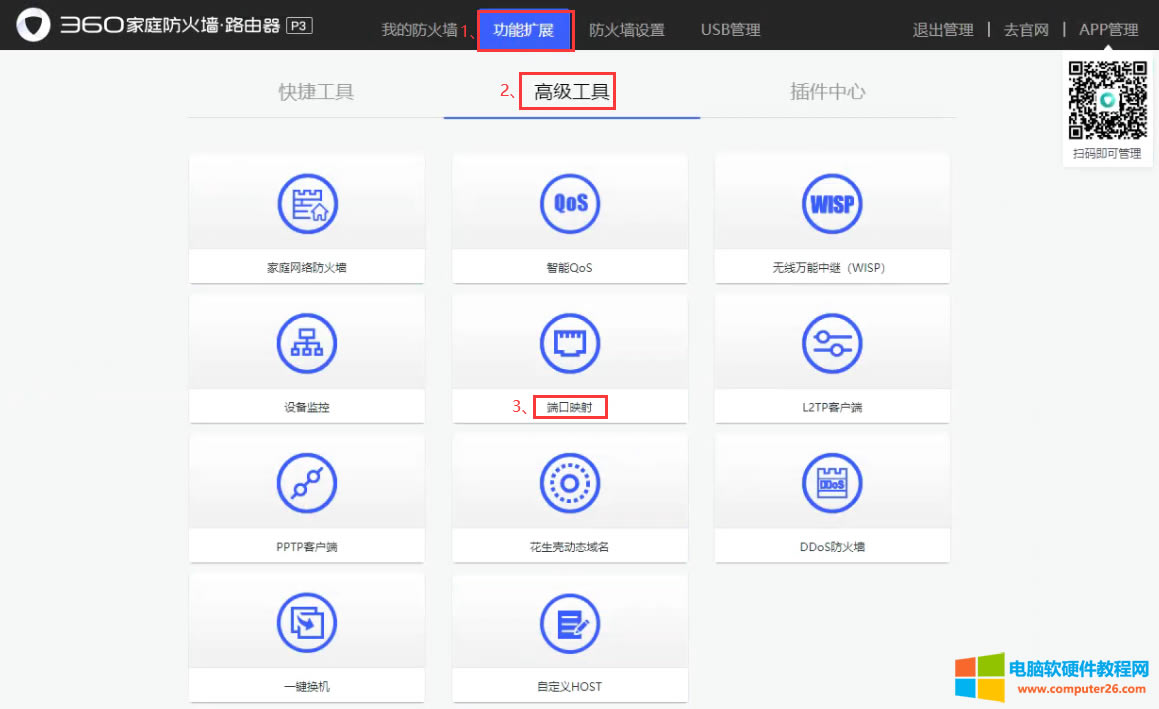Select the 一键换机 migration tool icon
Viewport: 1159px width, 709px height.
pyautogui.click(x=307, y=621)
